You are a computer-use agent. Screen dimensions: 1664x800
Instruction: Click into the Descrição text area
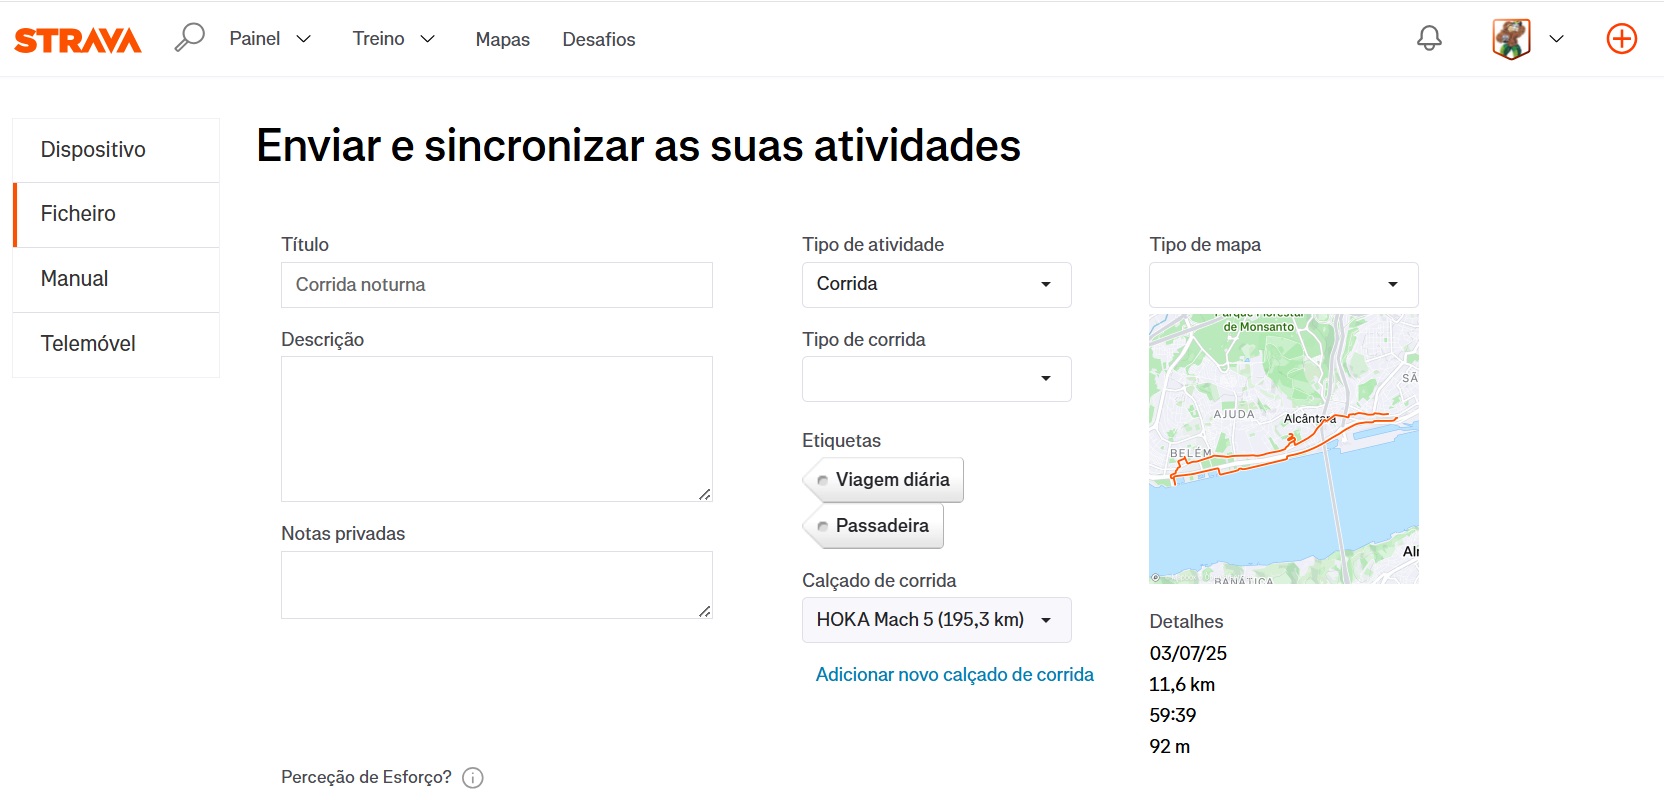coord(496,429)
